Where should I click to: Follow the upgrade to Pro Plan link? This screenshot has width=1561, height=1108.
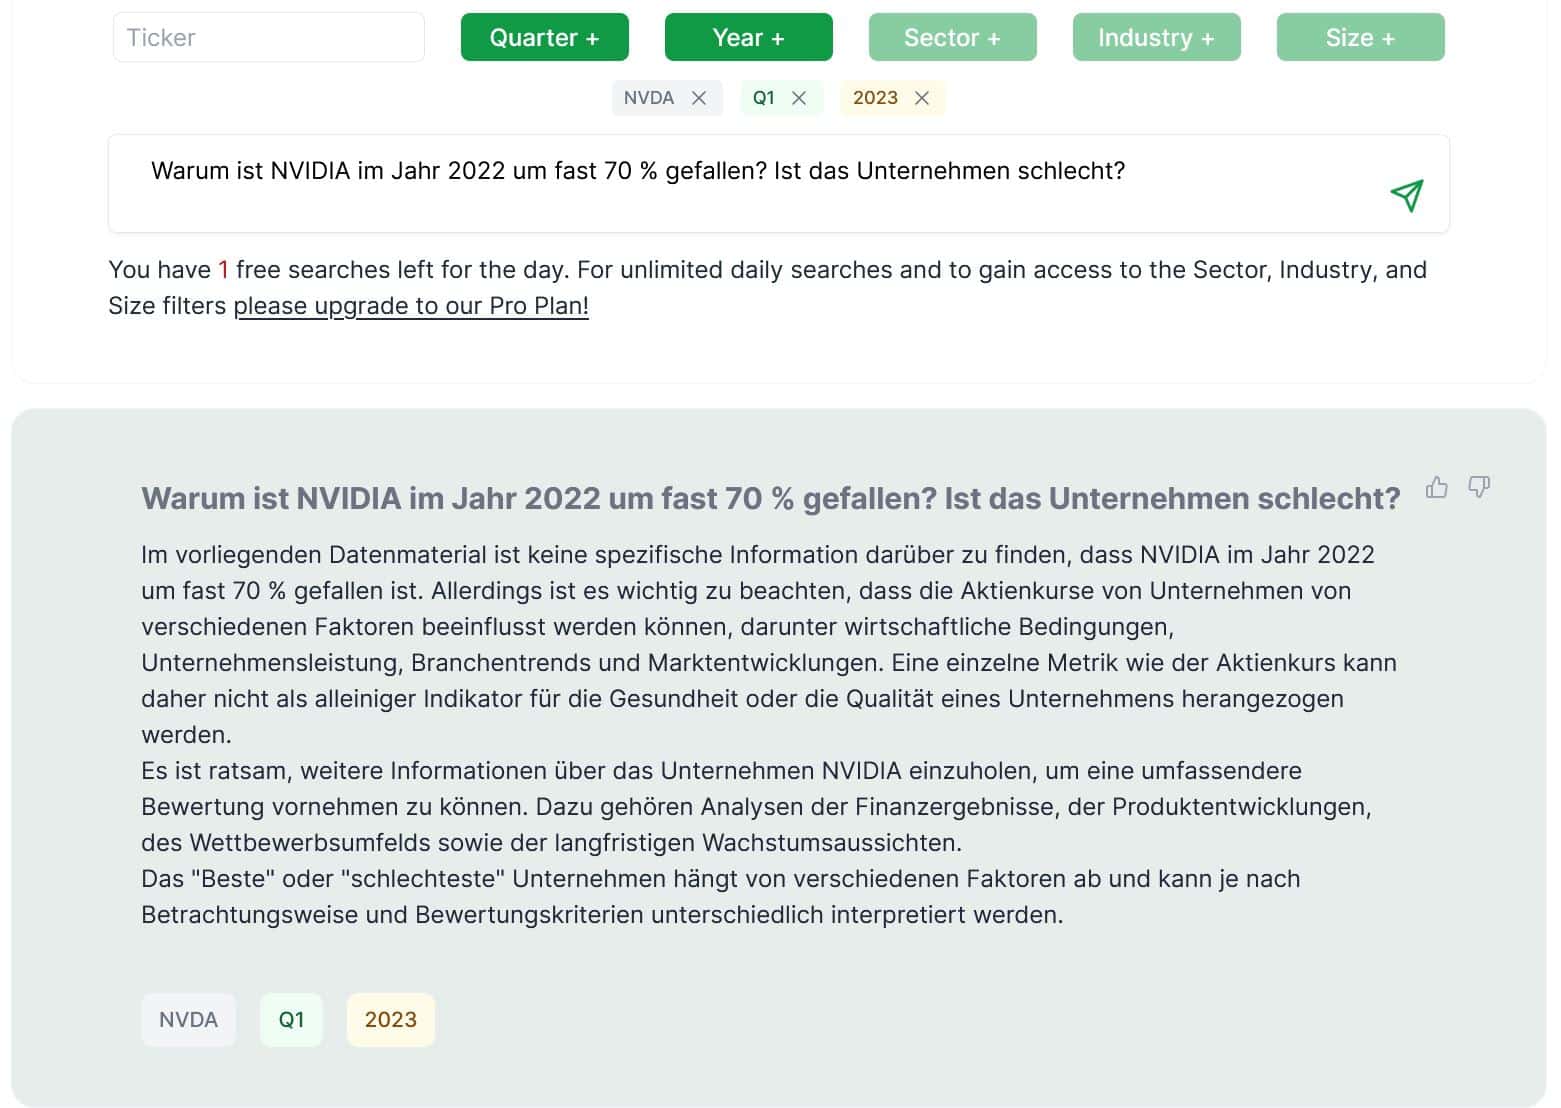coord(411,306)
